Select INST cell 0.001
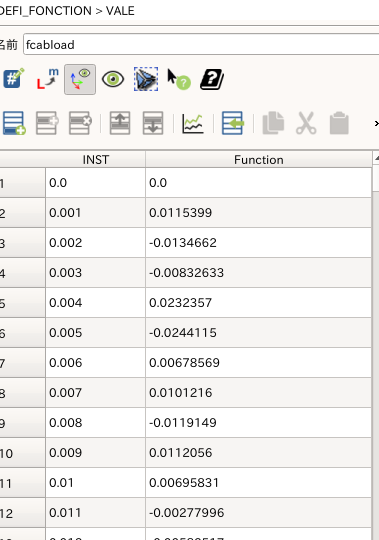Image resolution: width=379 pixels, height=540 pixels. [x=95, y=213]
